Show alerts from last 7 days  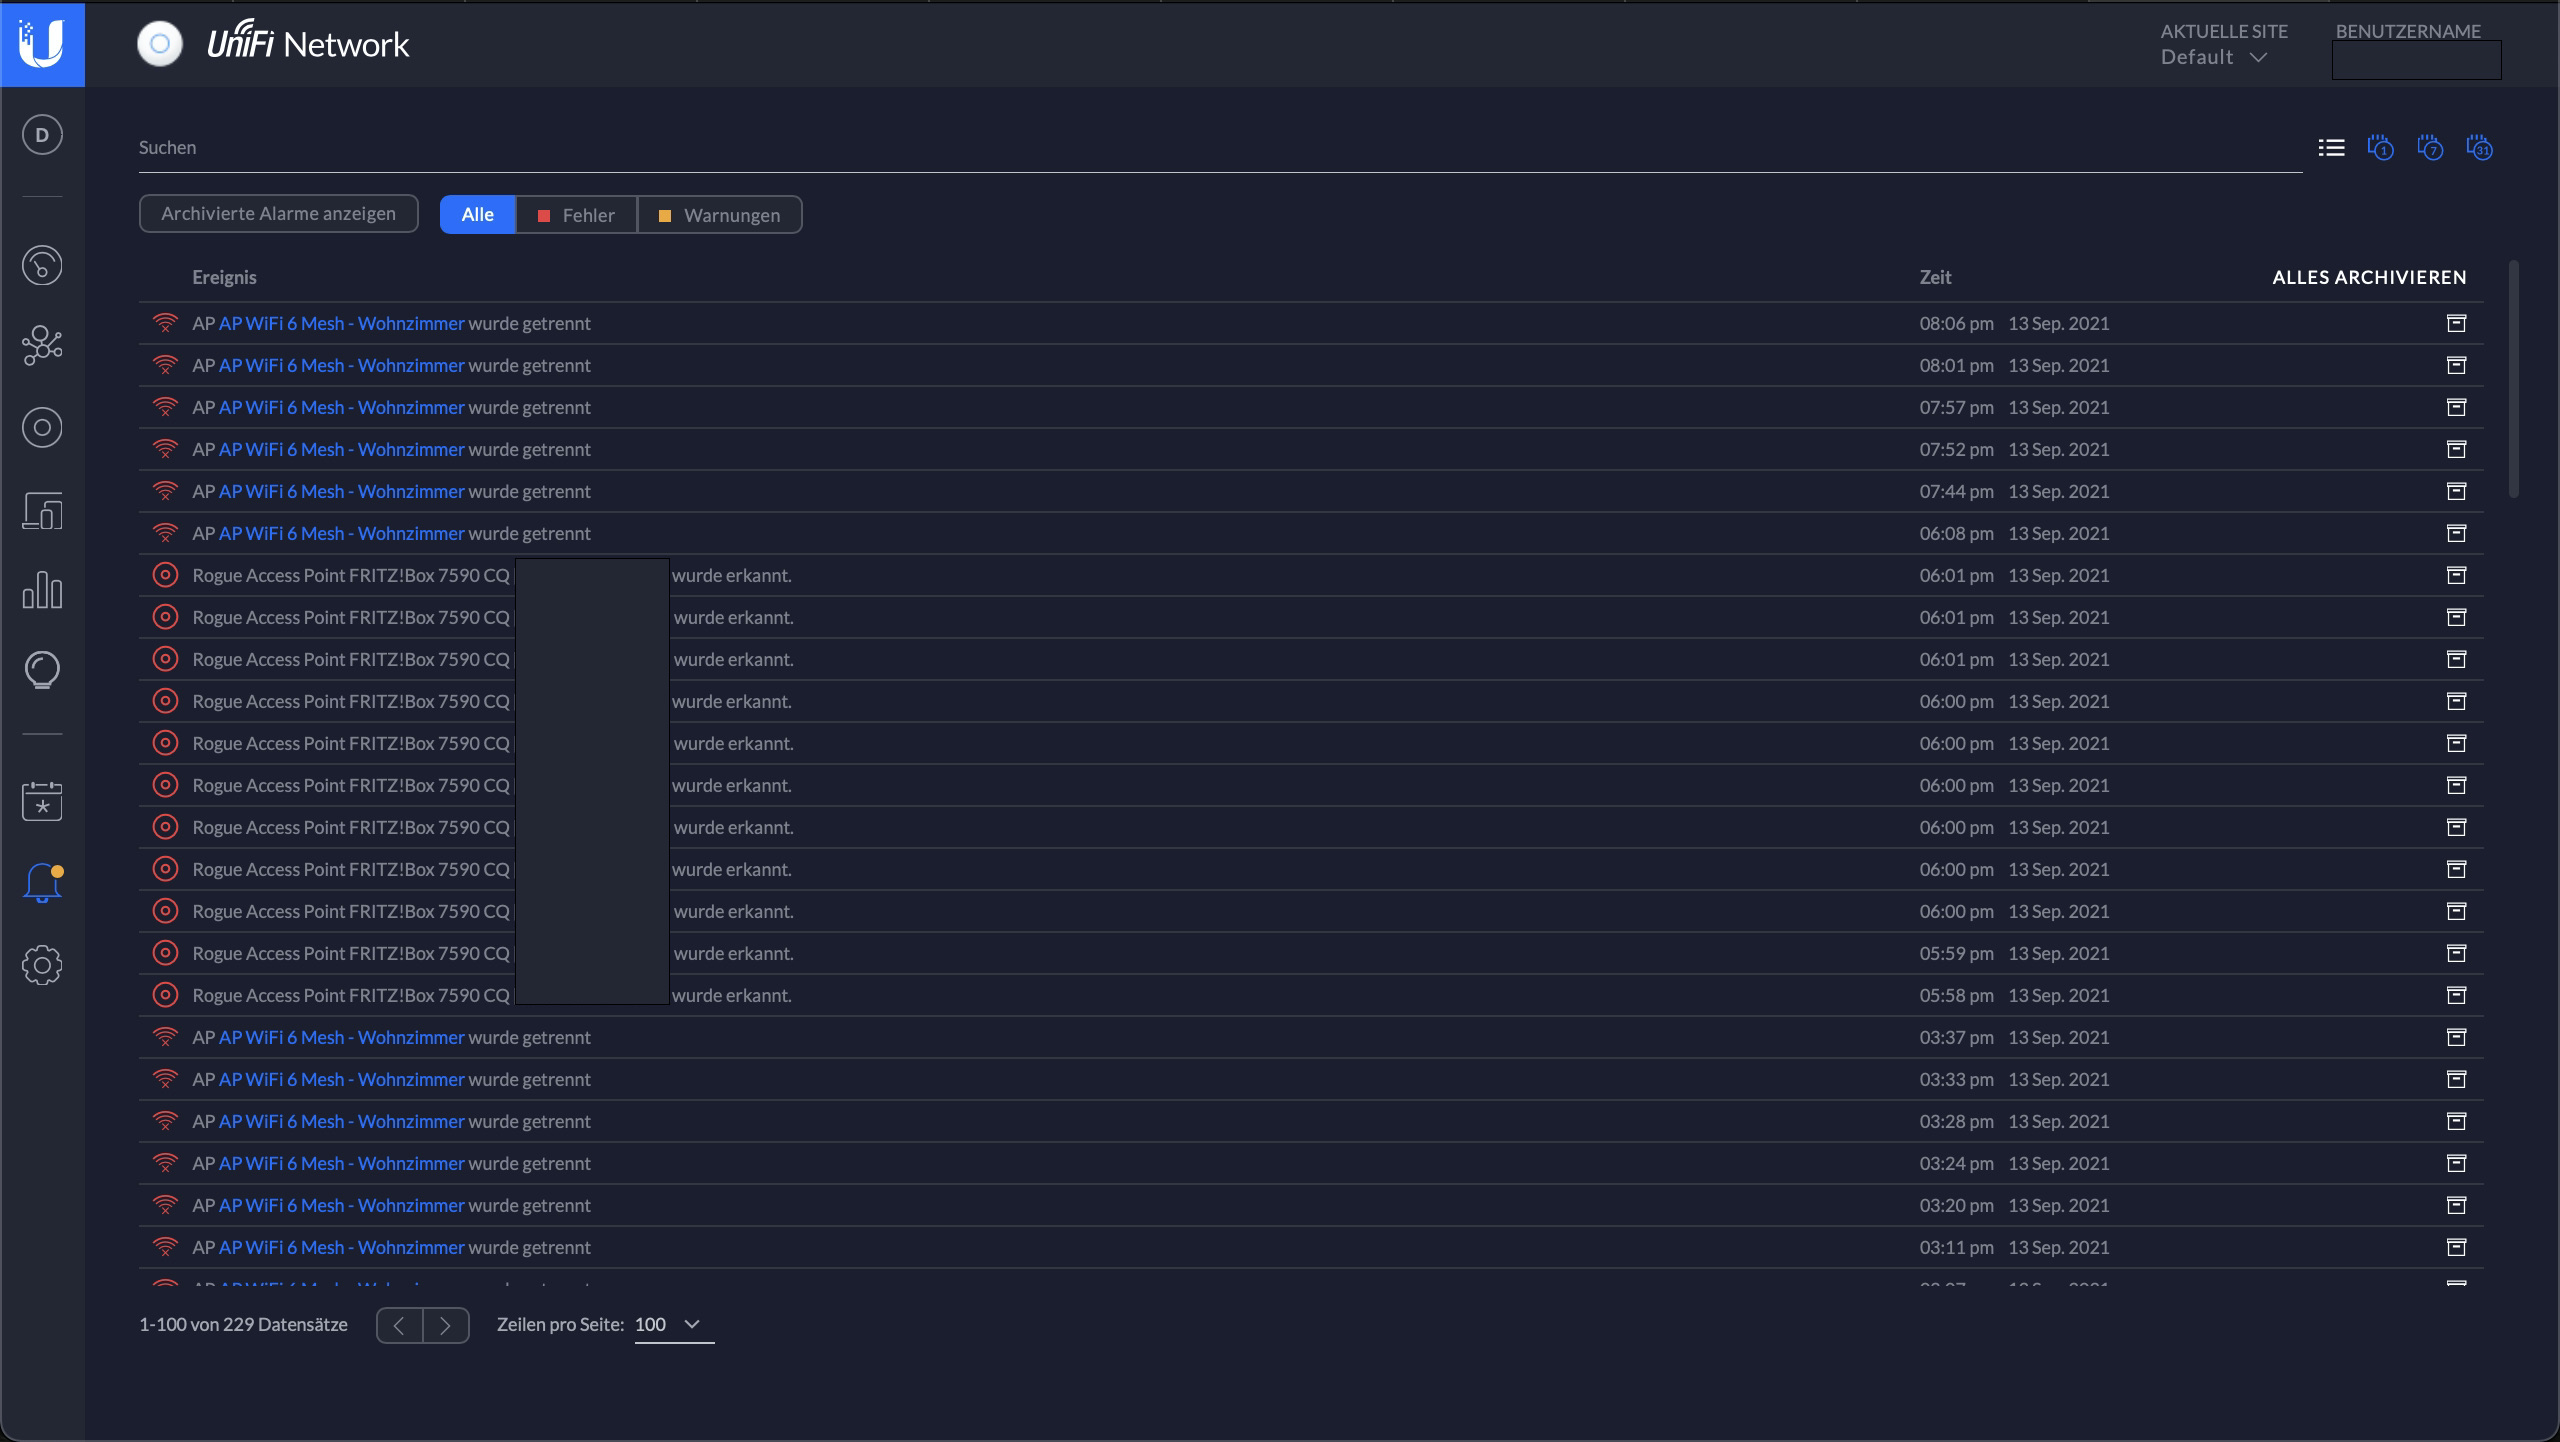2430,148
